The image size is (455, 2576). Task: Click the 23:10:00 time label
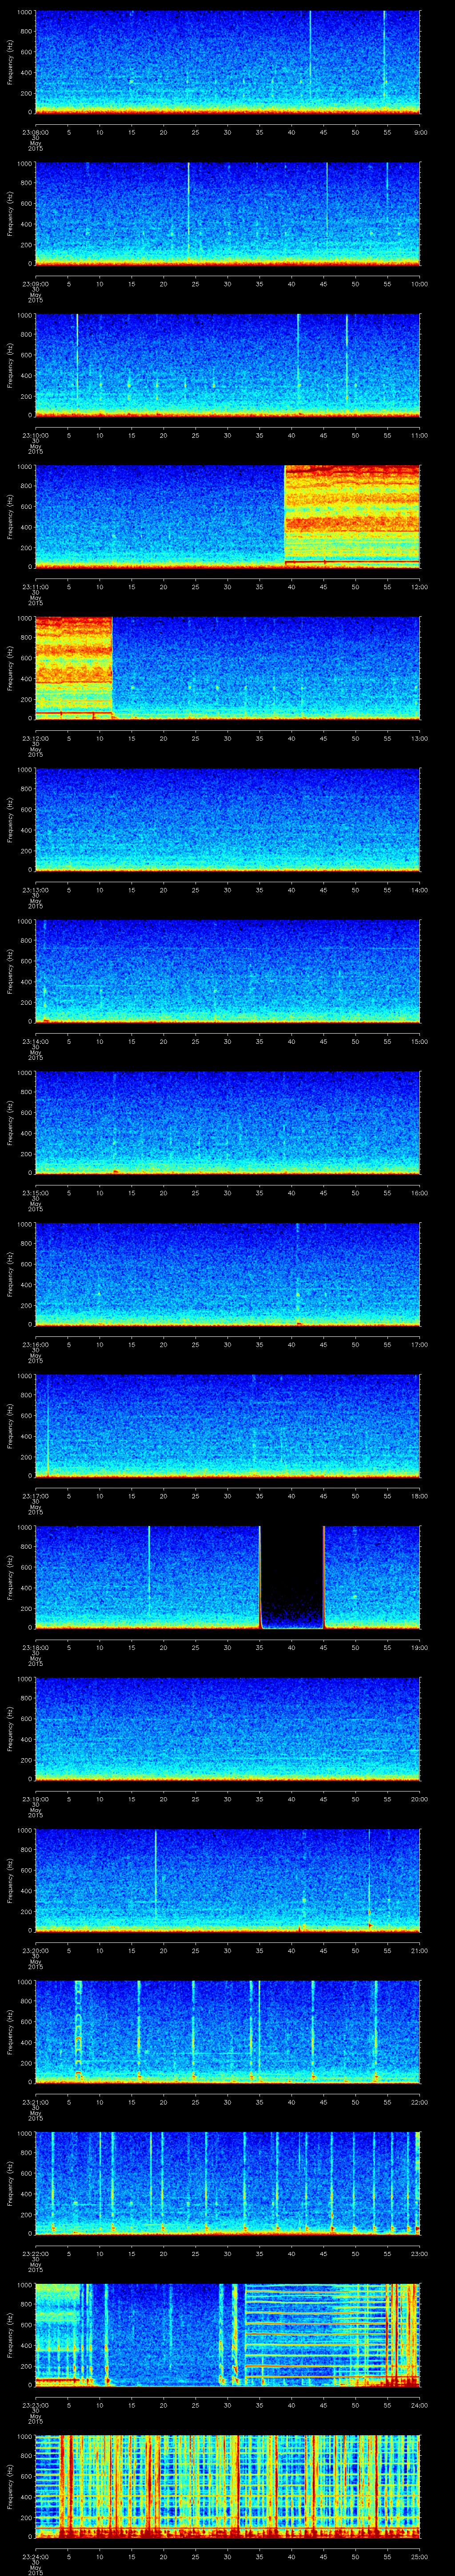coord(35,435)
